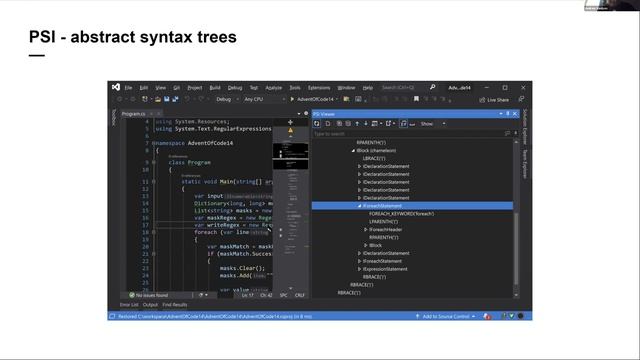This screenshot has width=640, height=360.
Task: Open the Build menu
Action: 215,88
